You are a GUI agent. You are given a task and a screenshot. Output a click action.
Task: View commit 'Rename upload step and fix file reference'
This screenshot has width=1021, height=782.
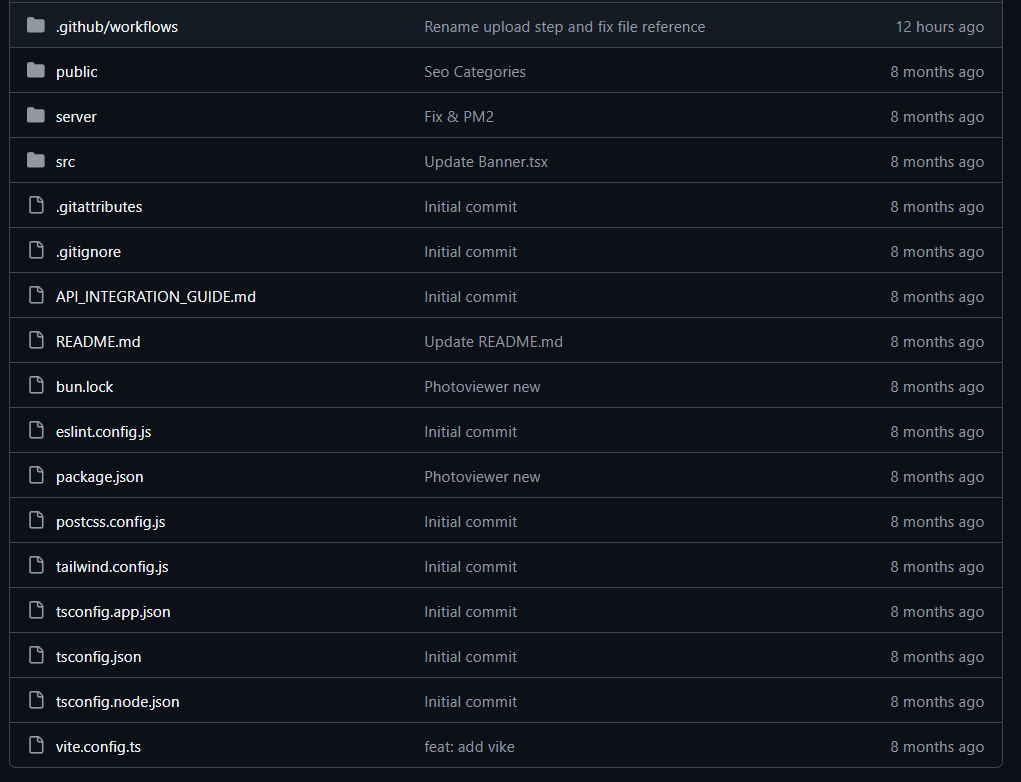click(564, 27)
